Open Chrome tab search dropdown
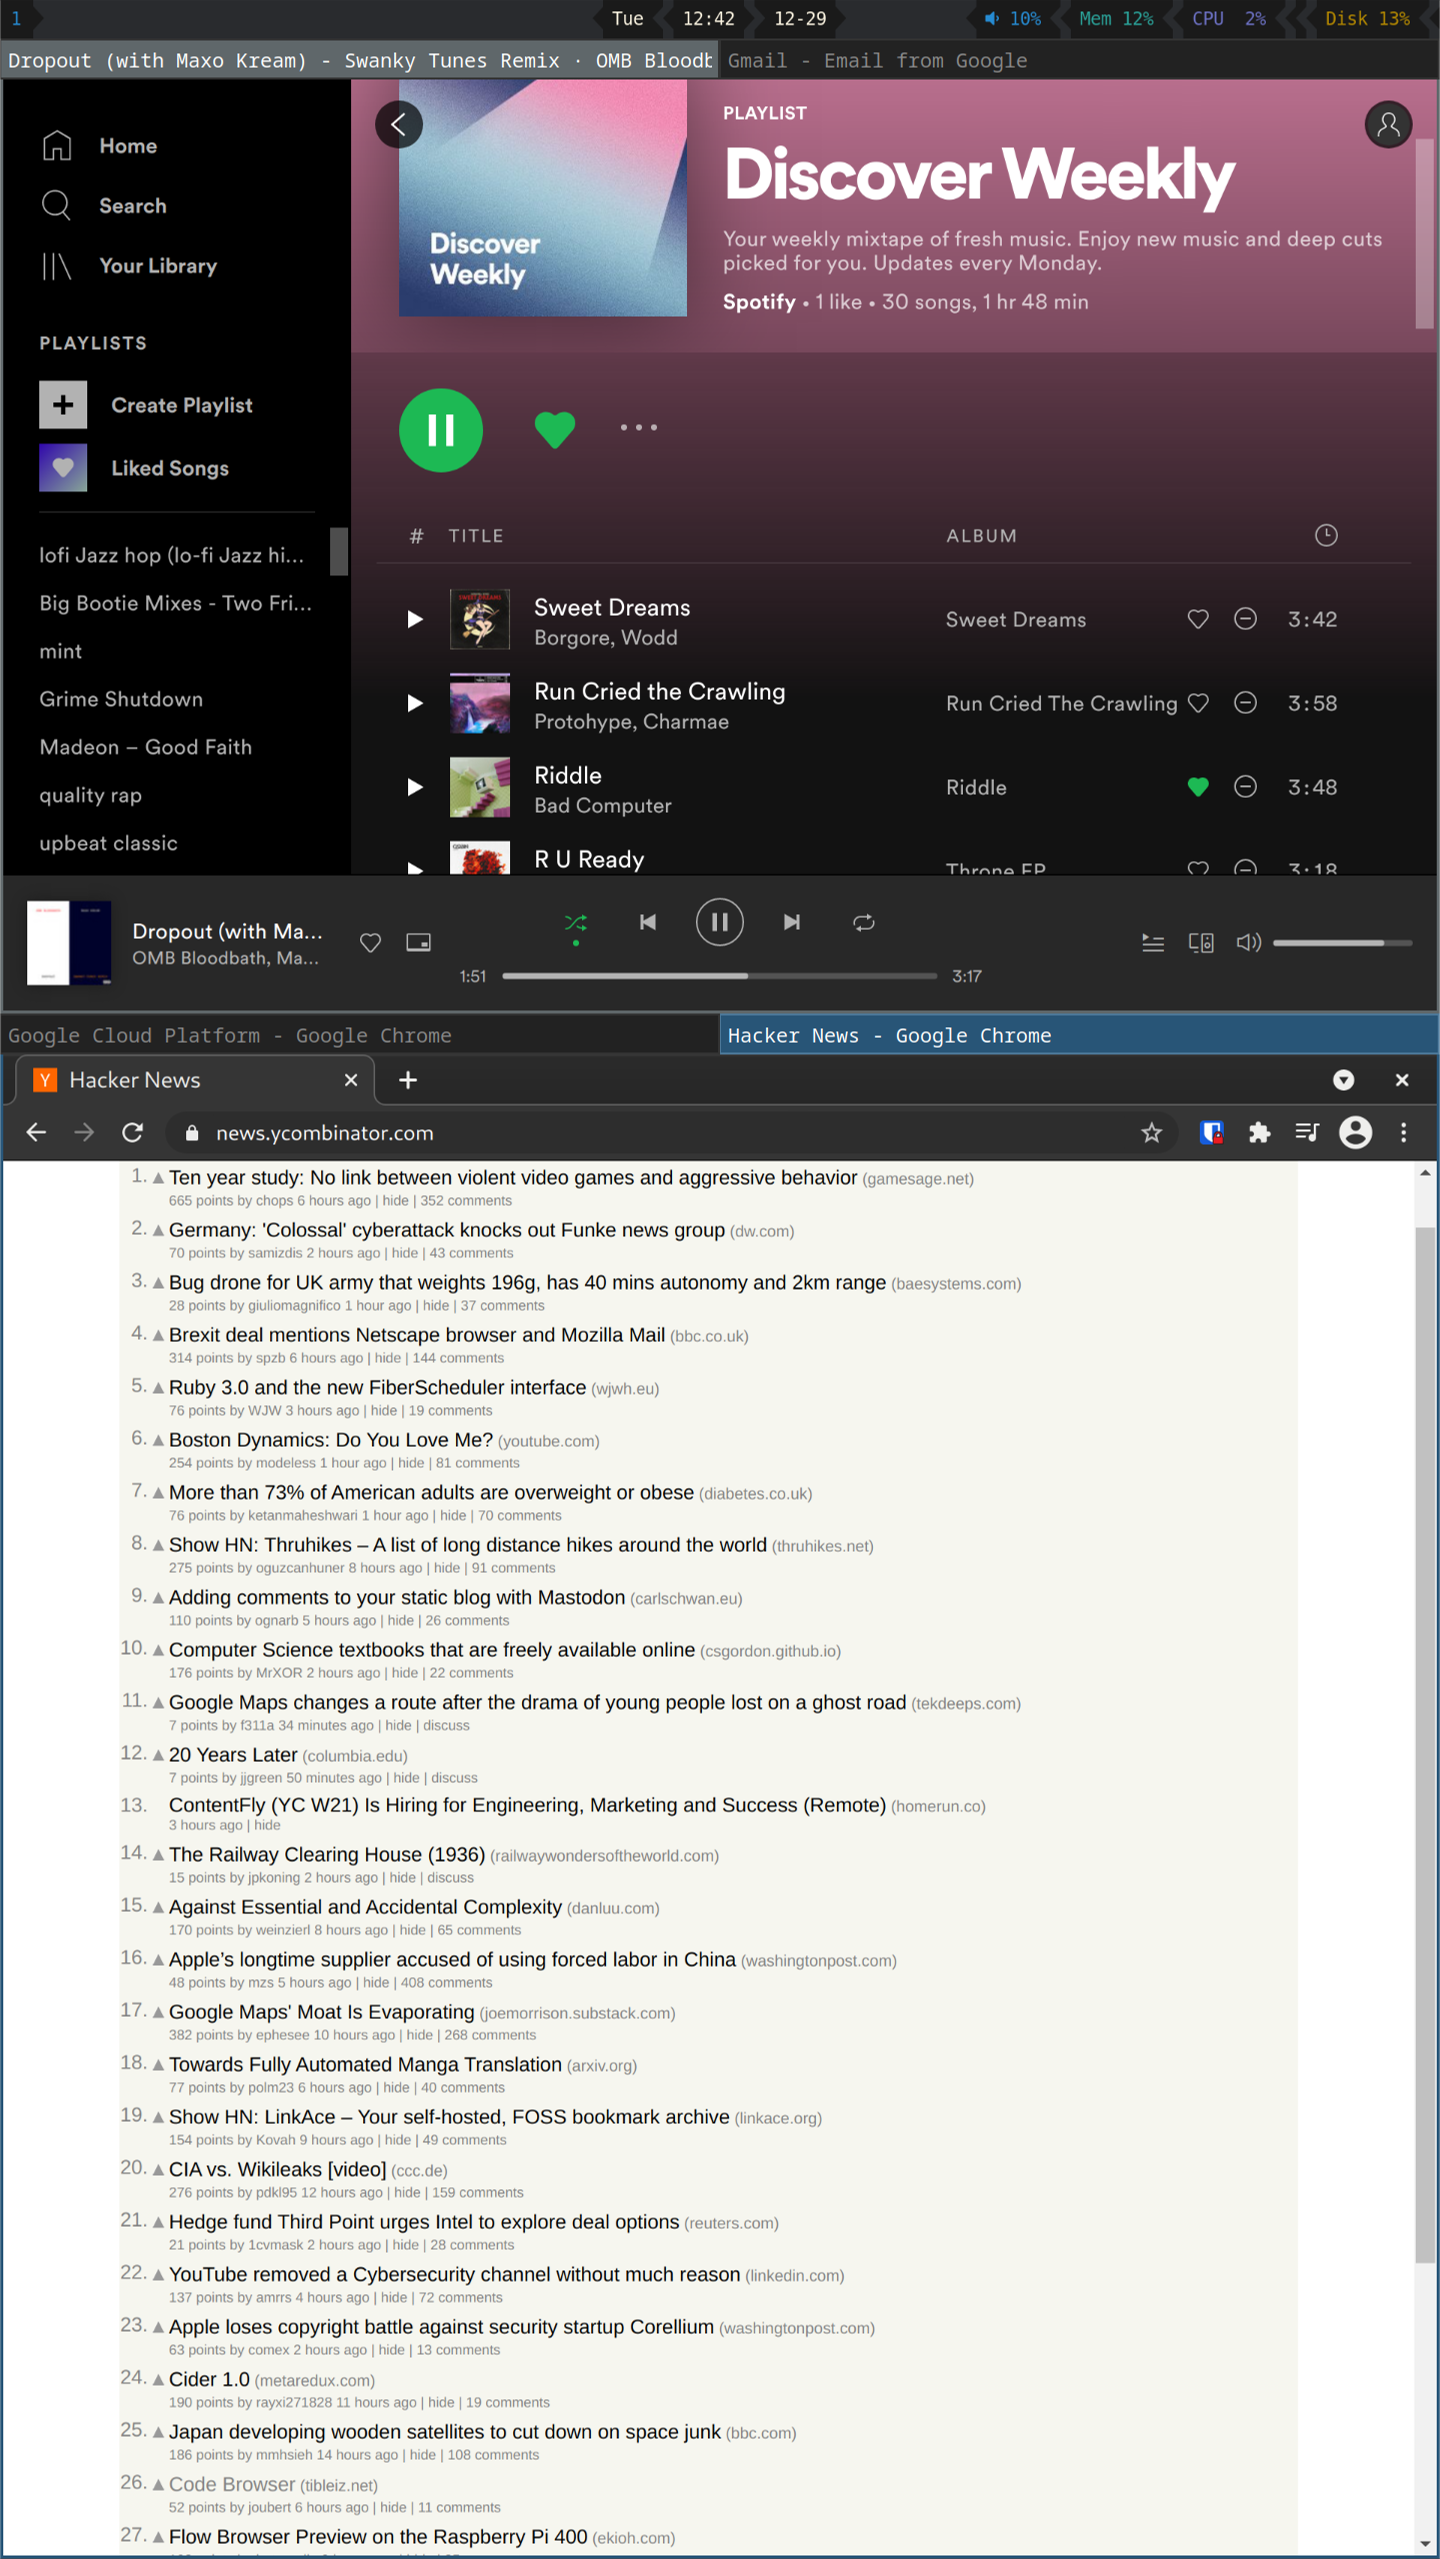Viewport: 1440px width, 2559px height. pyautogui.click(x=1344, y=1081)
